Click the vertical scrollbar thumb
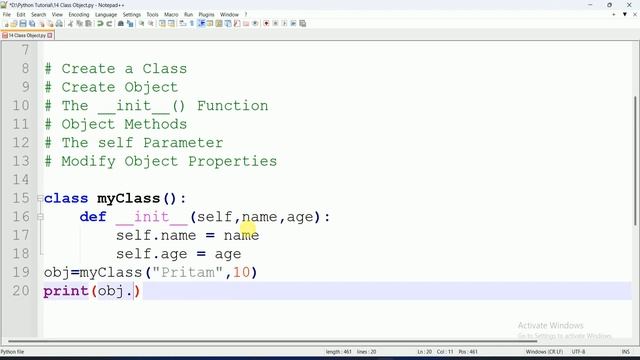This screenshot has width=640, height=360. [635, 160]
